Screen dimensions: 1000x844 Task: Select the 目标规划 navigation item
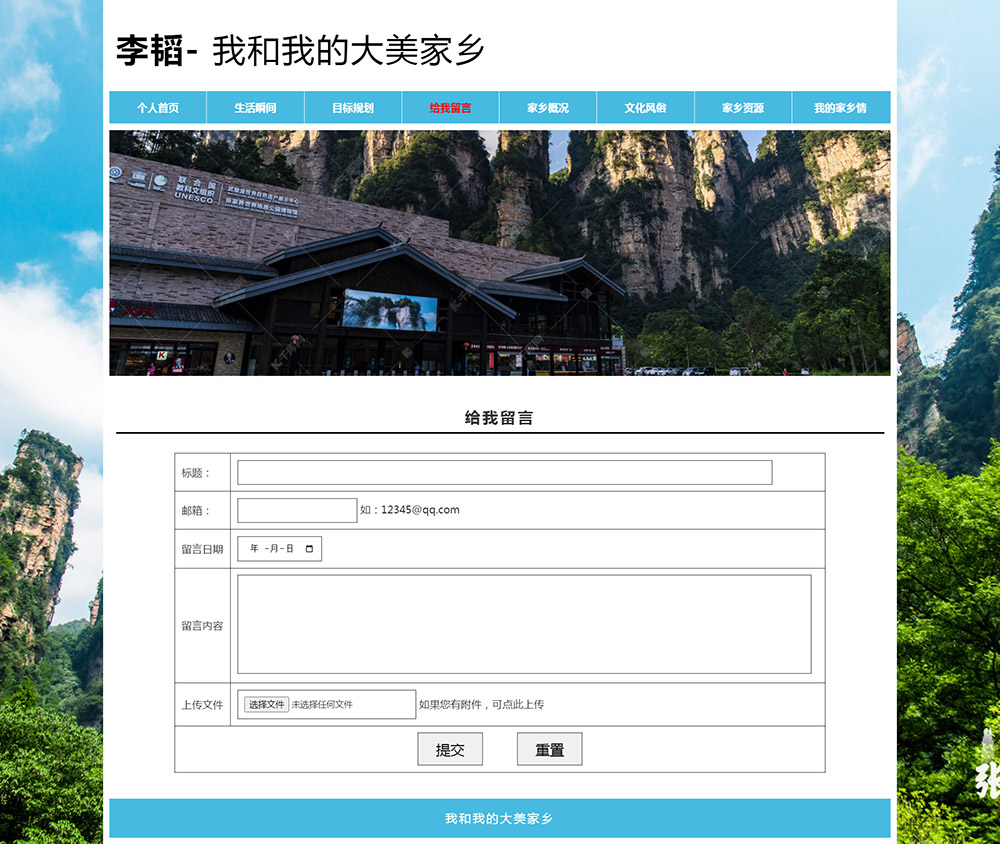(x=353, y=108)
